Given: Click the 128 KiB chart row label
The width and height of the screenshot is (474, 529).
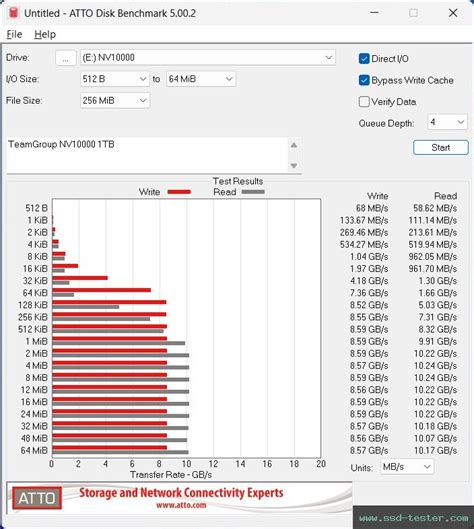Looking at the screenshot, I should point(33,305).
